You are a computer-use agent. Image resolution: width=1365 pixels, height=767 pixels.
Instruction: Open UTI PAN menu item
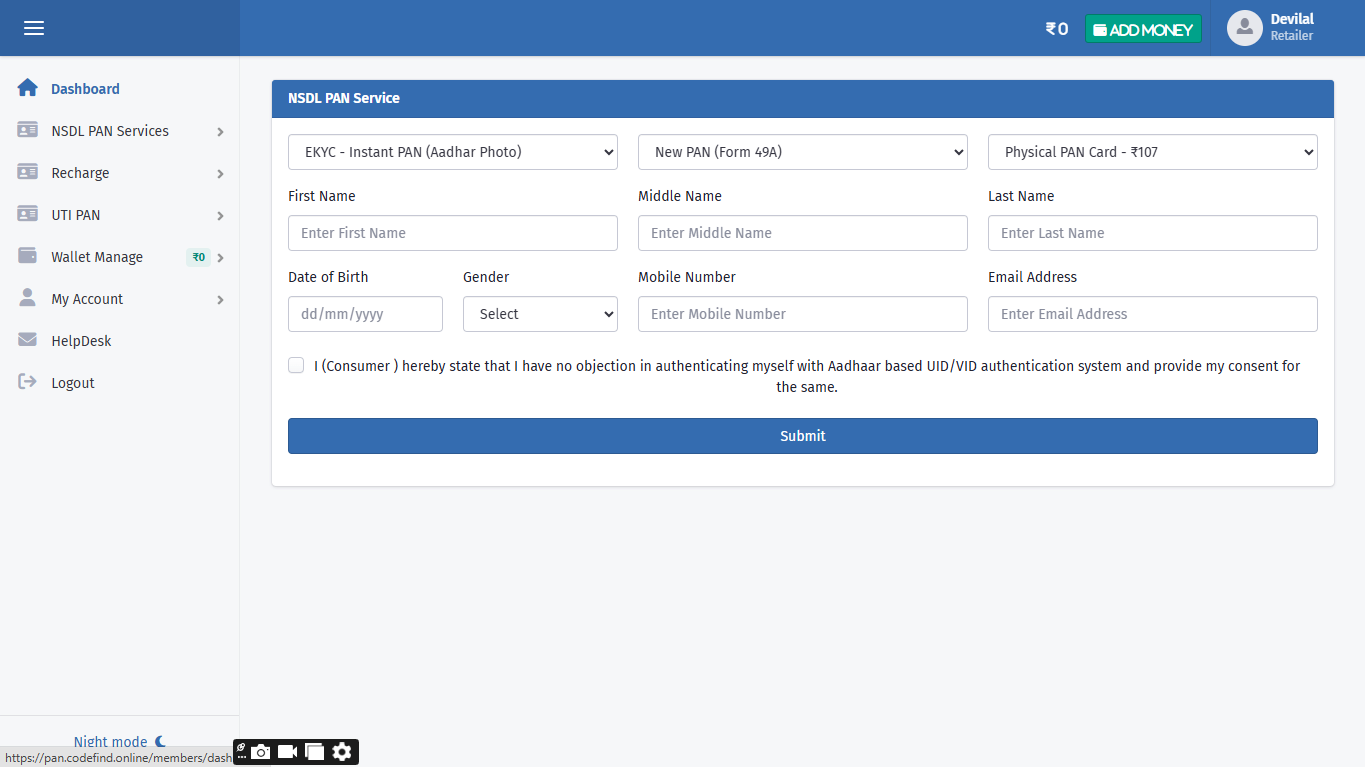(x=76, y=215)
